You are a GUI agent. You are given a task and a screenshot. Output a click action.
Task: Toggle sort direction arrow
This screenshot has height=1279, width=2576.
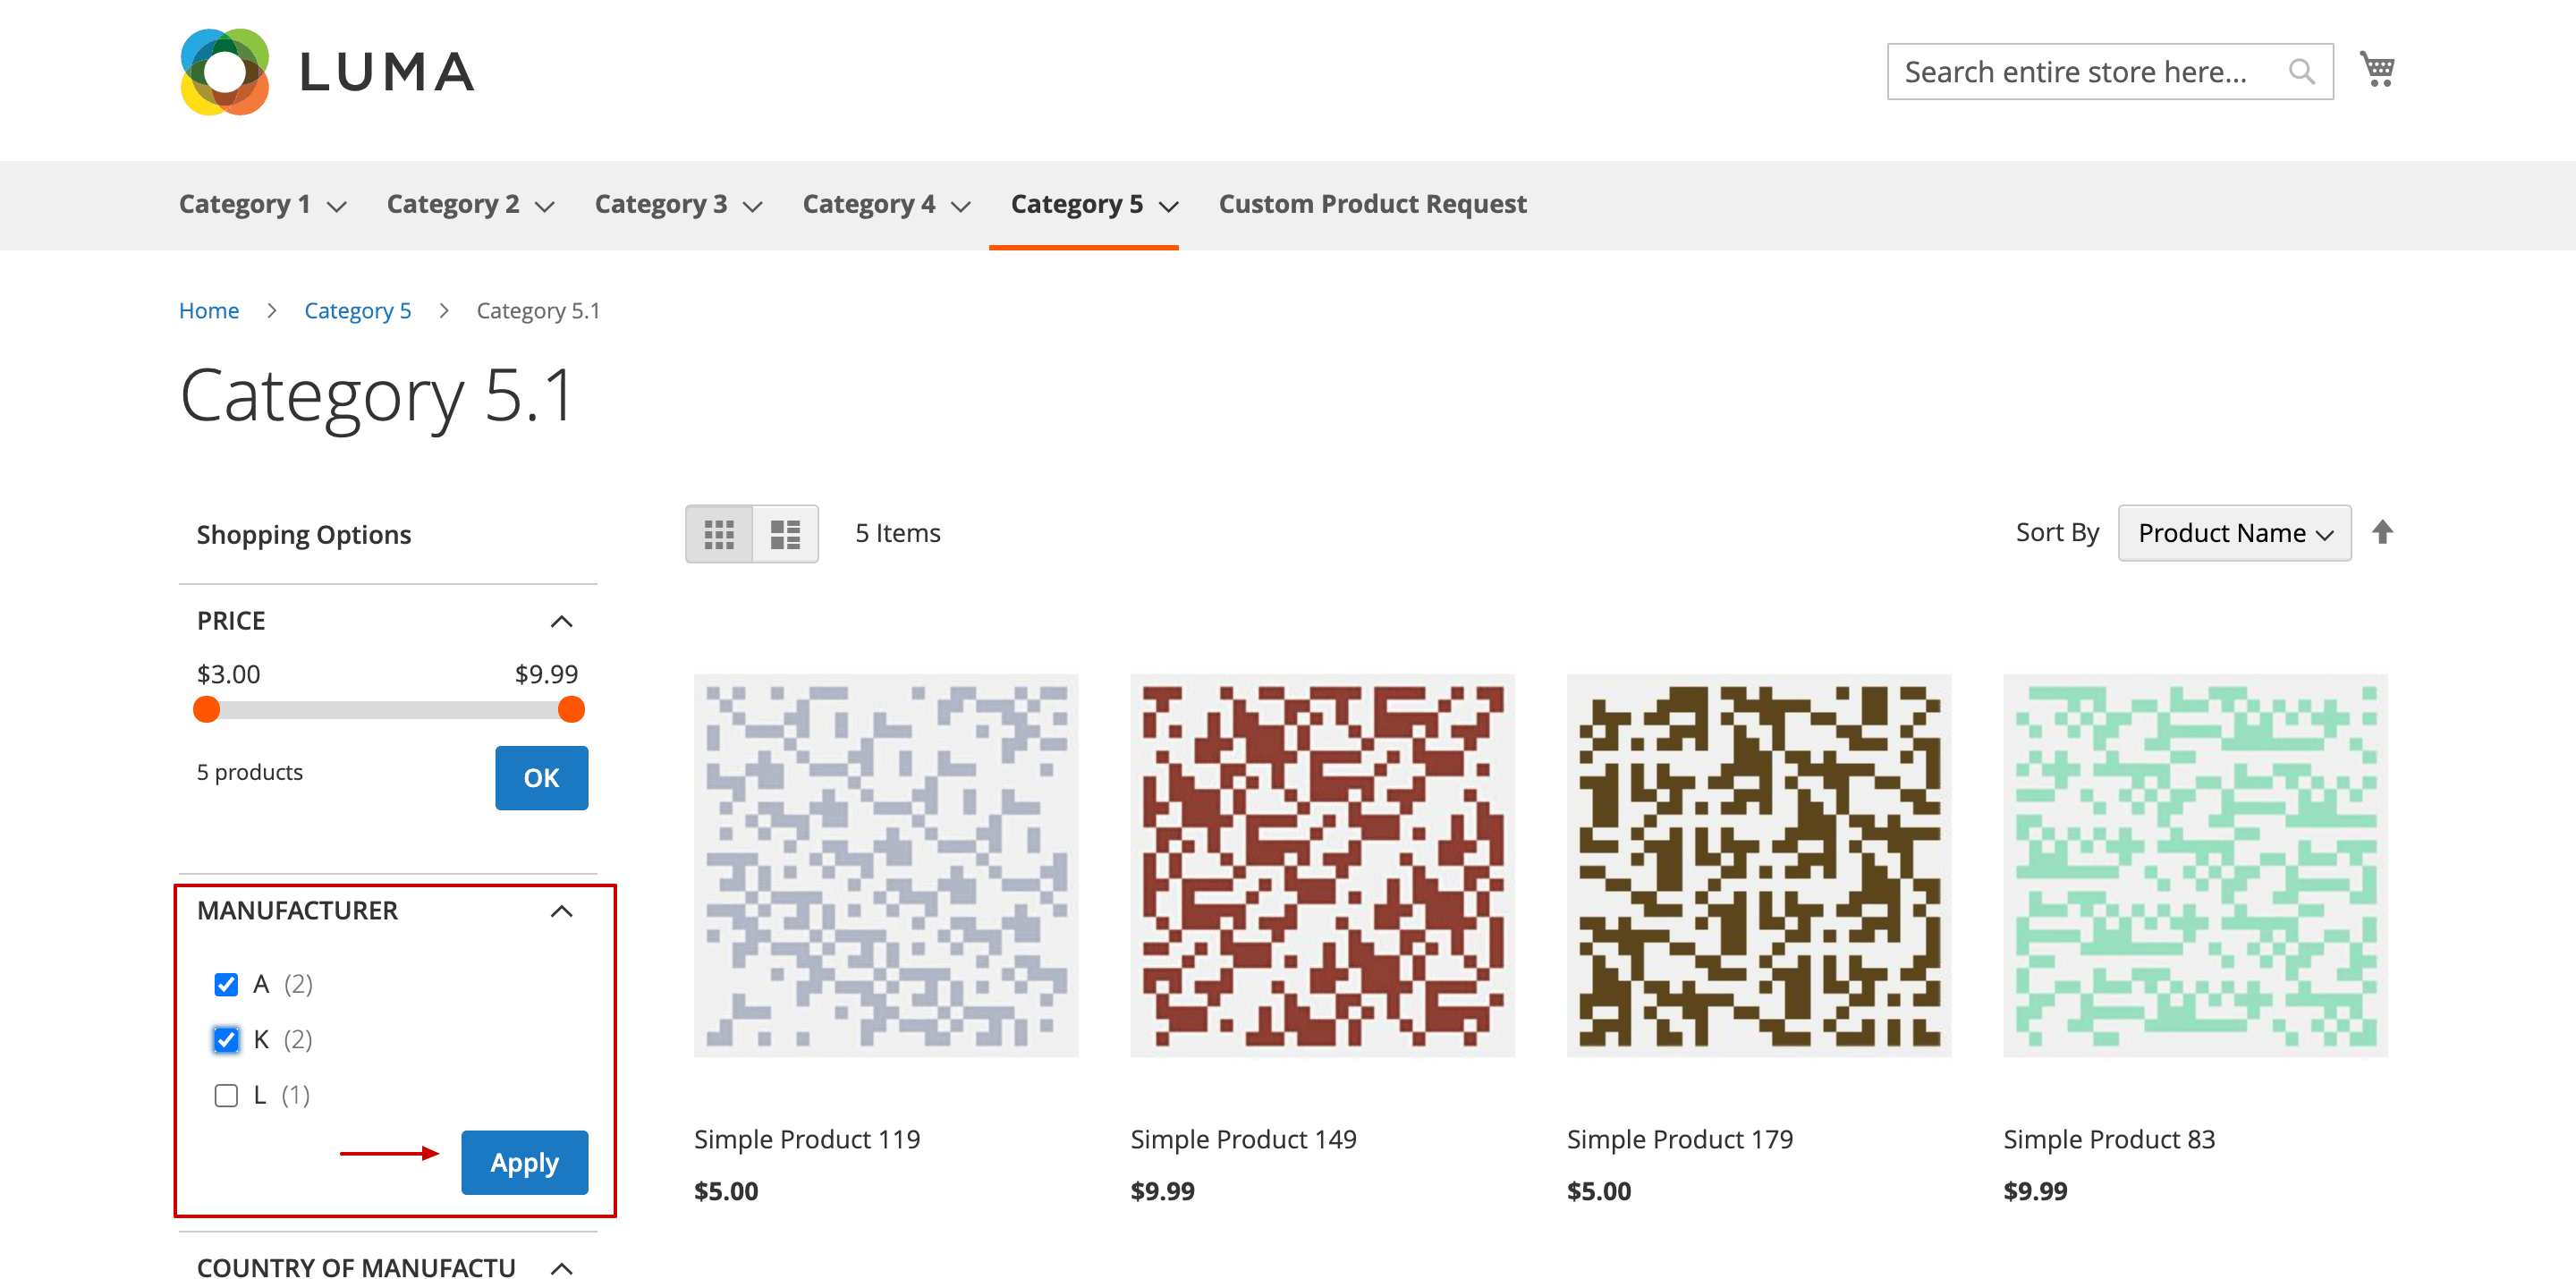tap(2383, 532)
